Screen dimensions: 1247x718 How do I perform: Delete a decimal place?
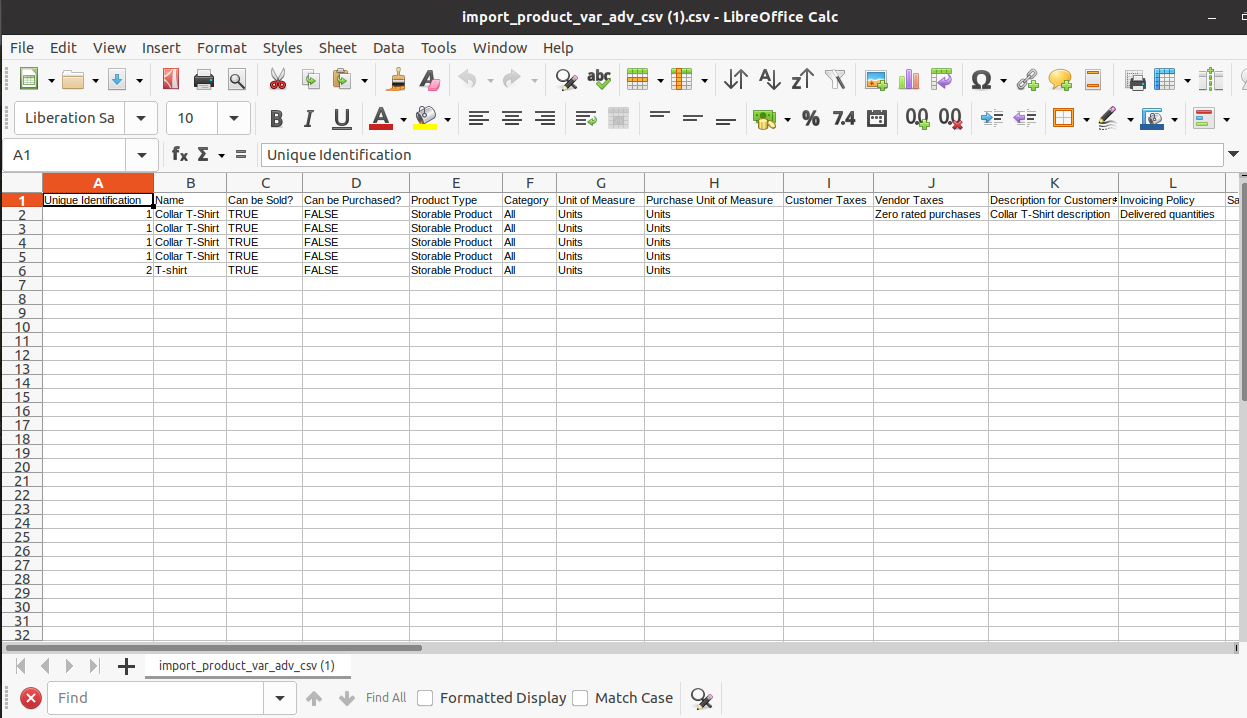(950, 118)
